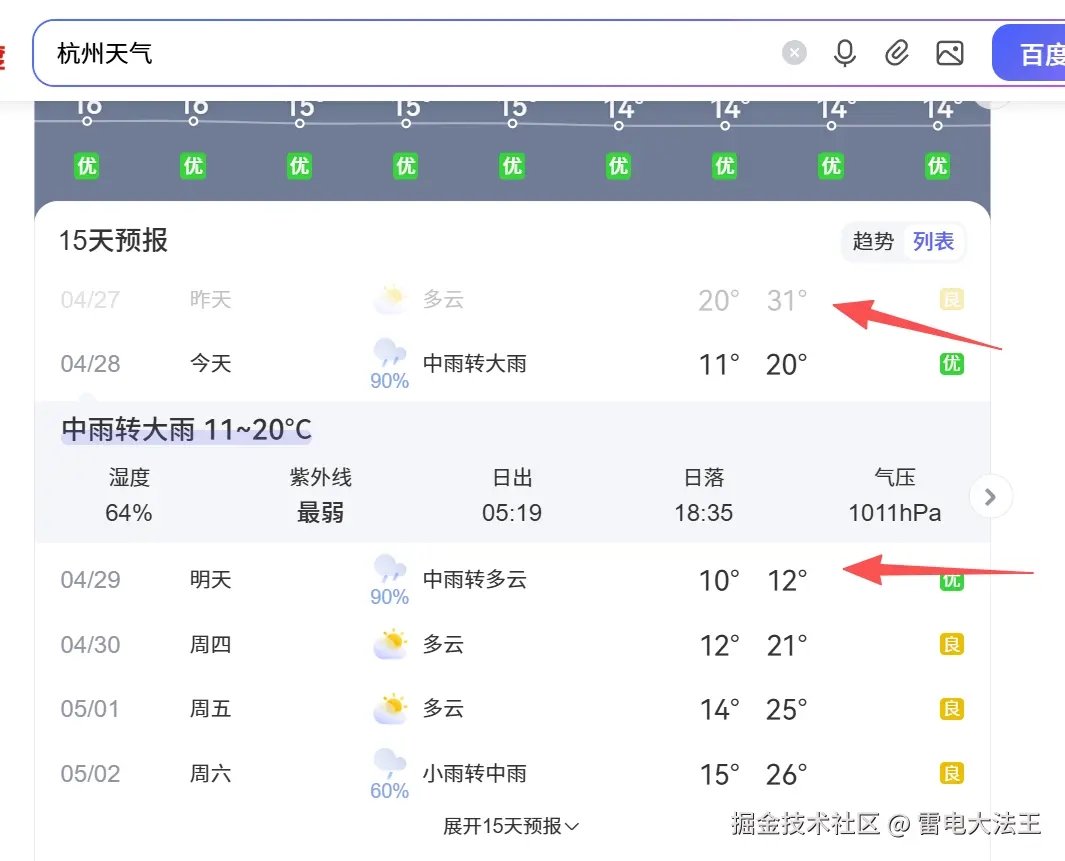Open image search via the camera icon

[949, 52]
